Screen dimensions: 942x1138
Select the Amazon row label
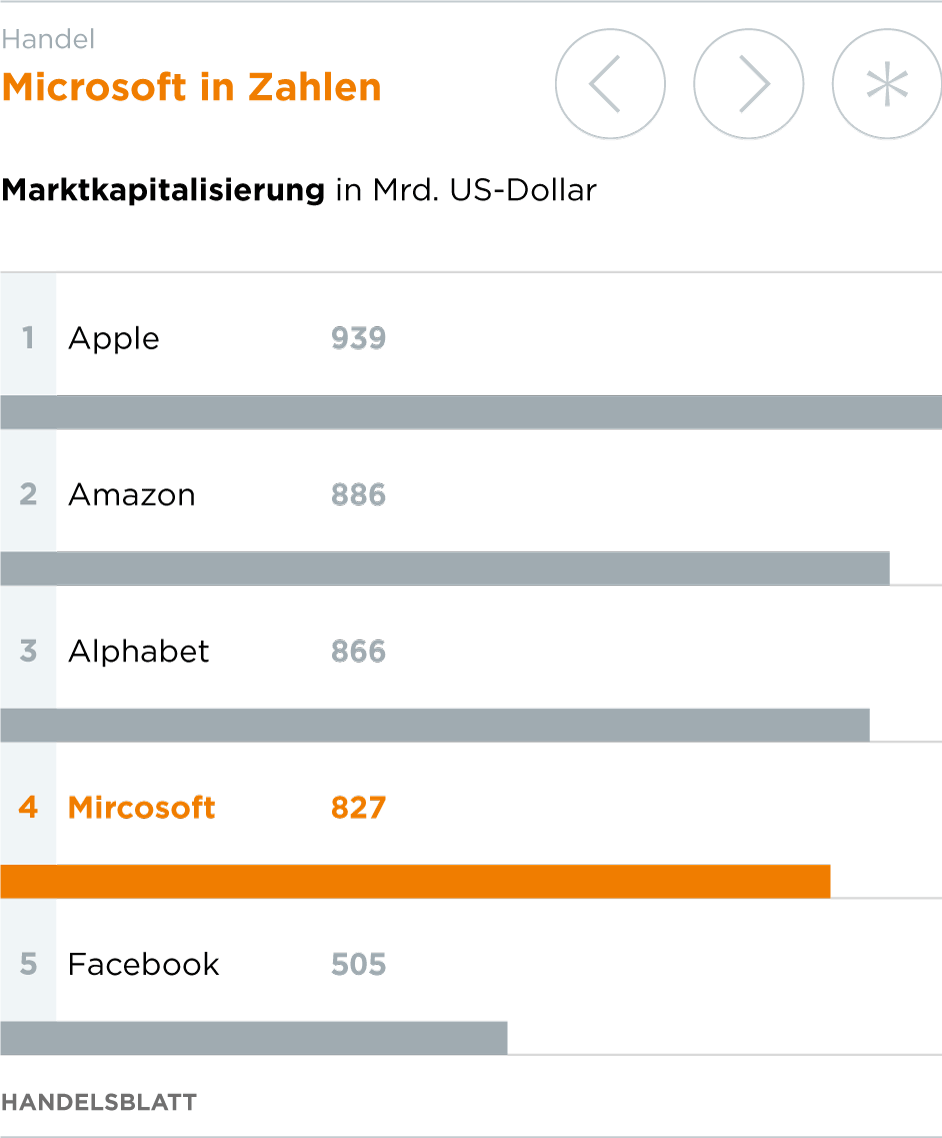132,495
